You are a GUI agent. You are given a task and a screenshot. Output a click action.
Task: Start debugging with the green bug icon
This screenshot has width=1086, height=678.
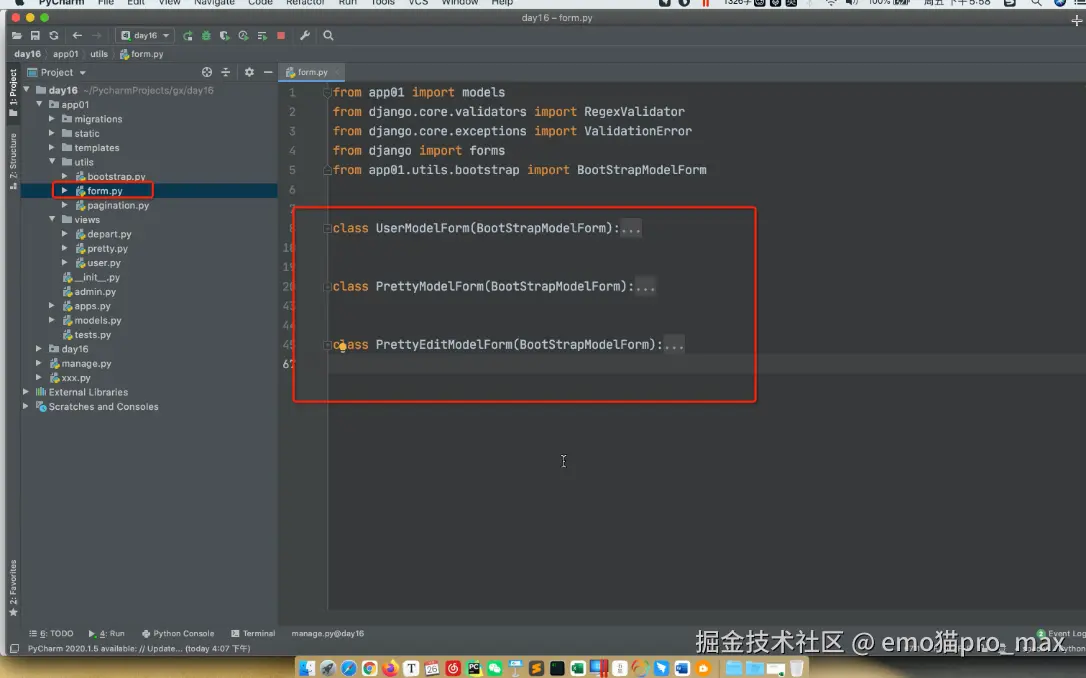[206, 35]
